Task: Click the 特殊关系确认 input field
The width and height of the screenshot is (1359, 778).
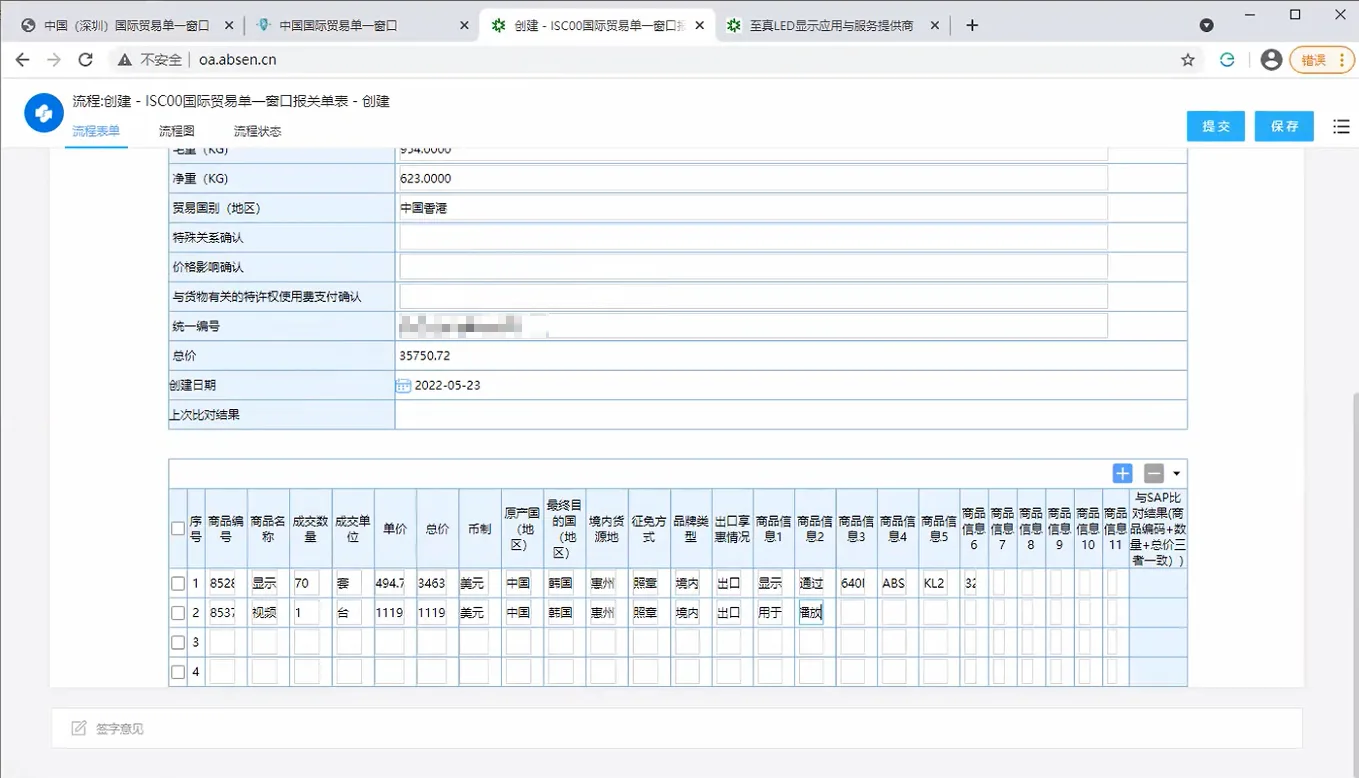Action: click(x=753, y=238)
